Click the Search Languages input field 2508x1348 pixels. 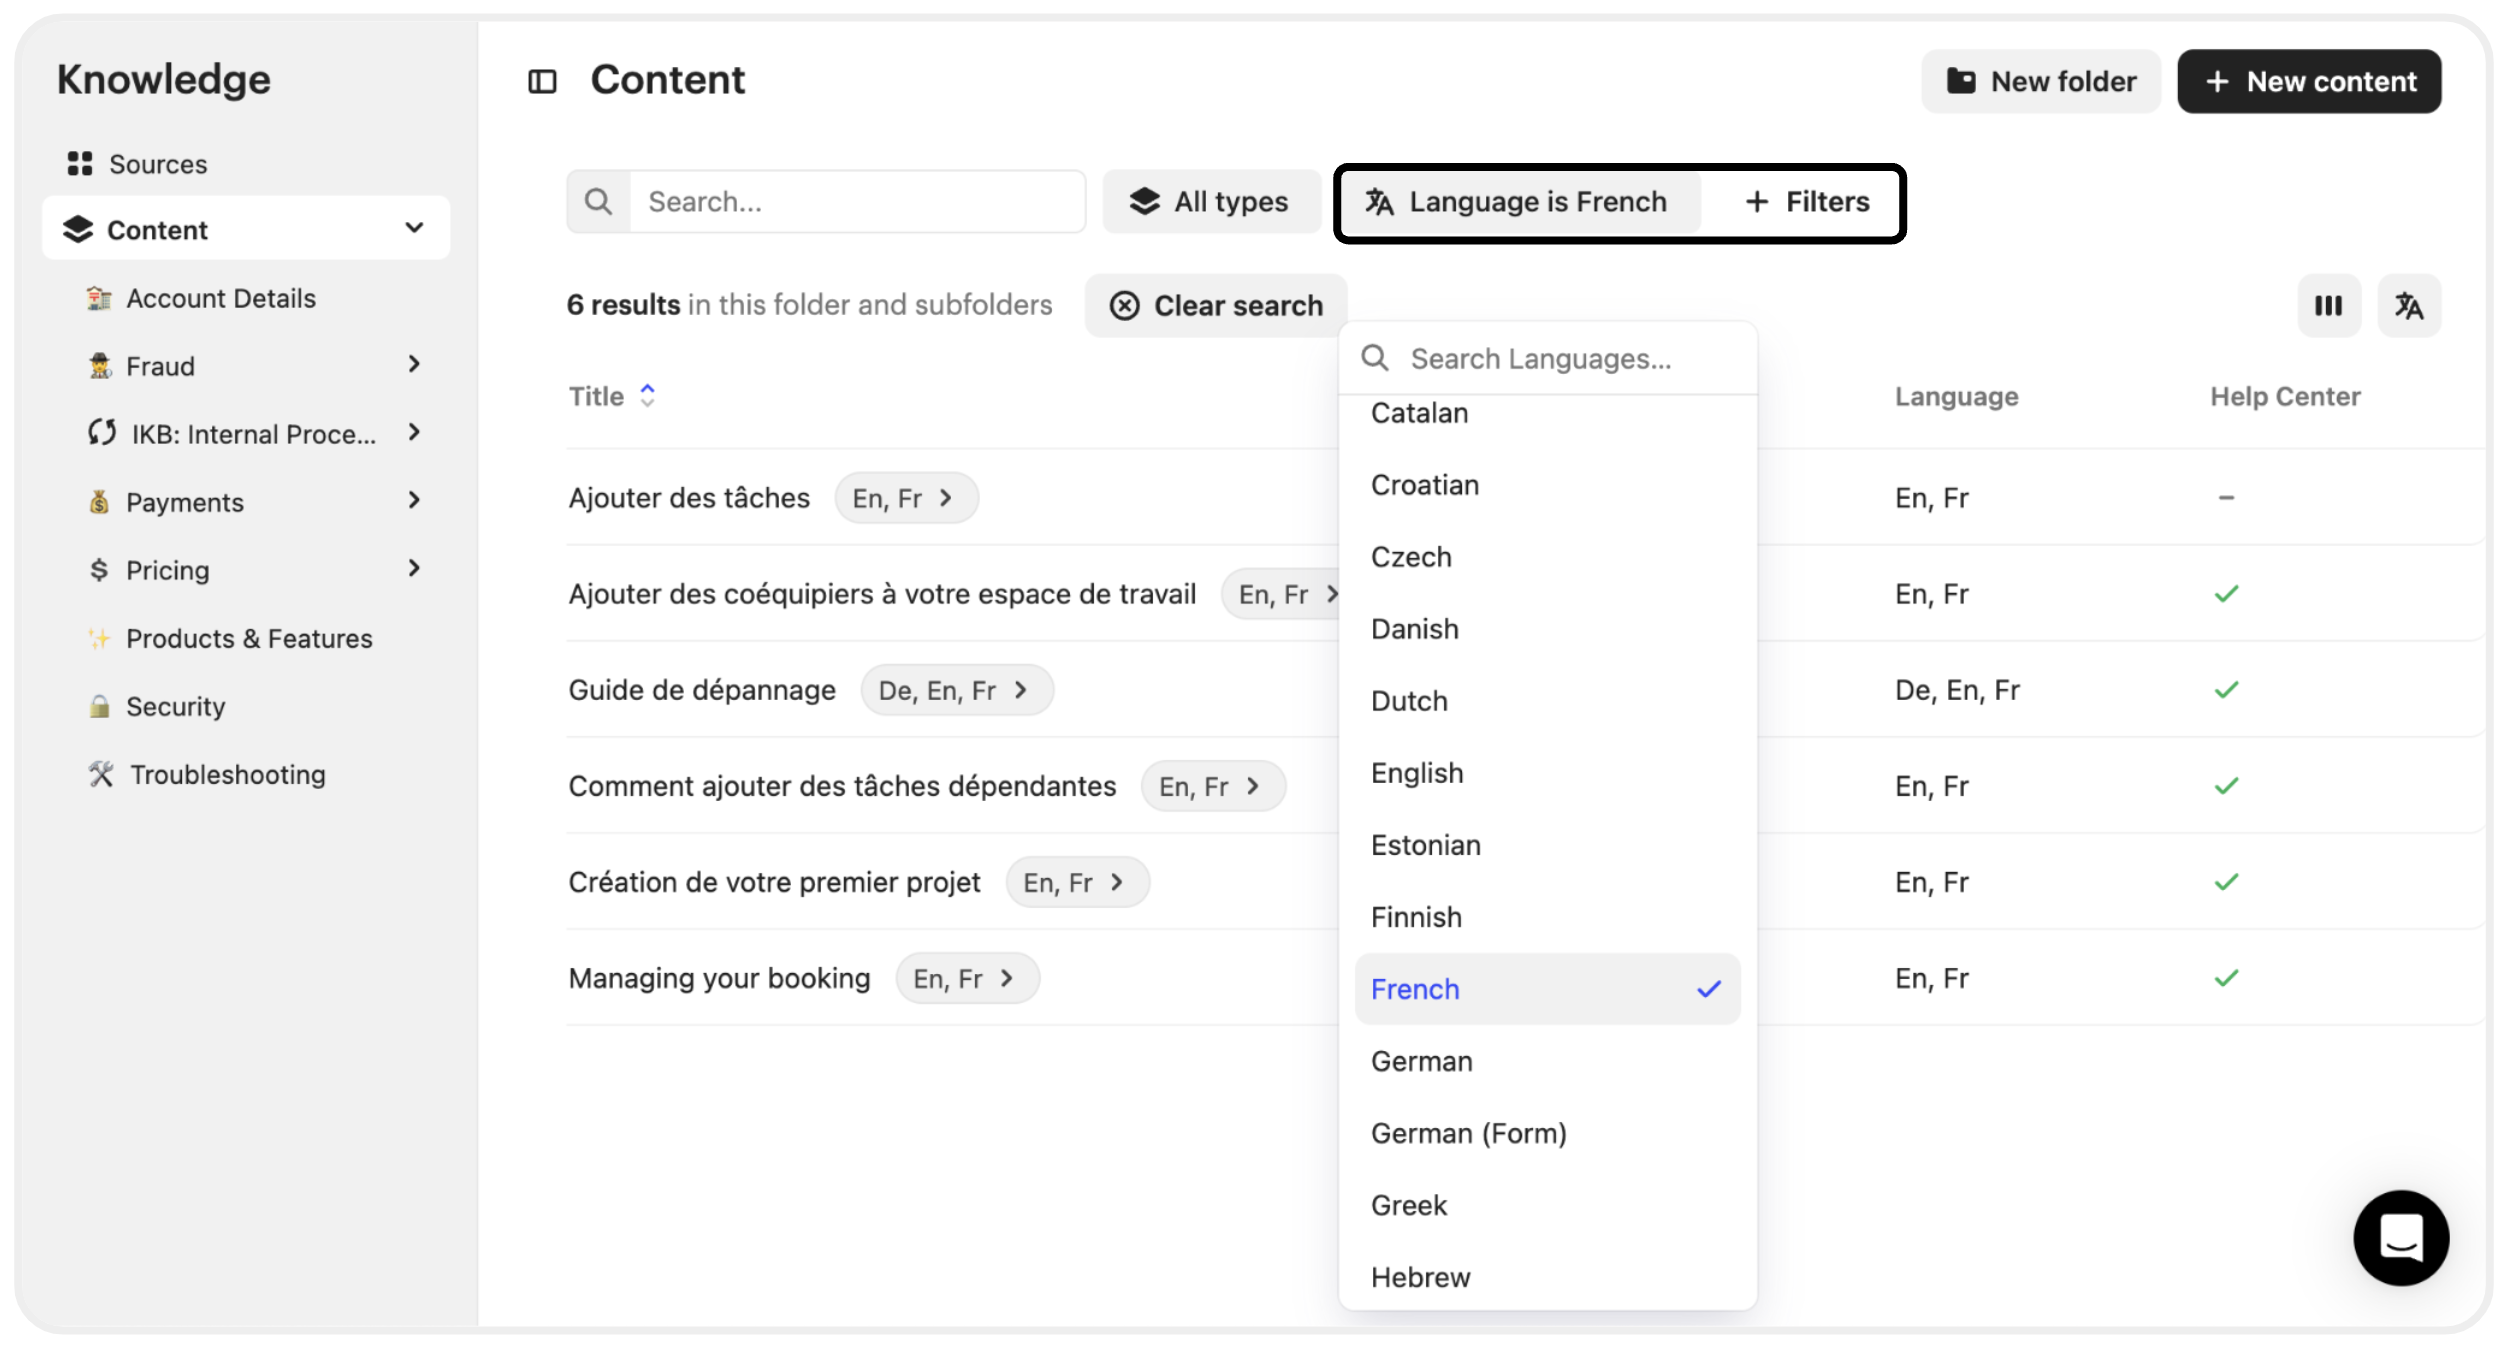(1560, 359)
